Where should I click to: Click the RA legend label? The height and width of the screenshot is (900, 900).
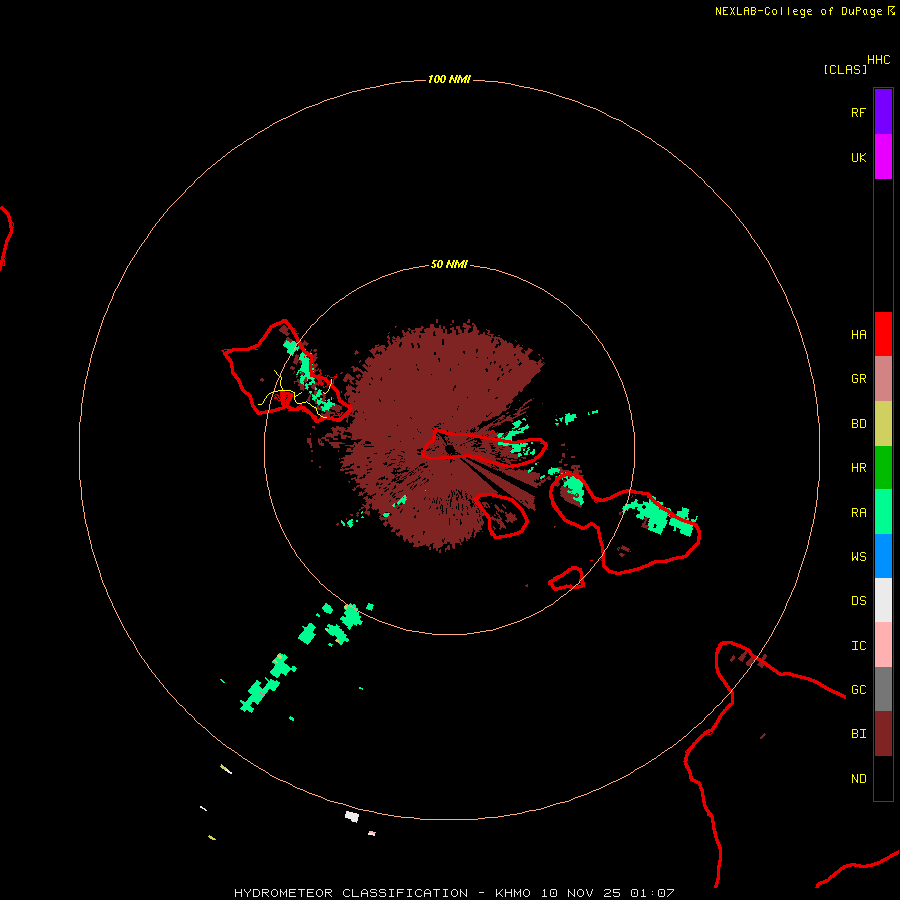[858, 512]
